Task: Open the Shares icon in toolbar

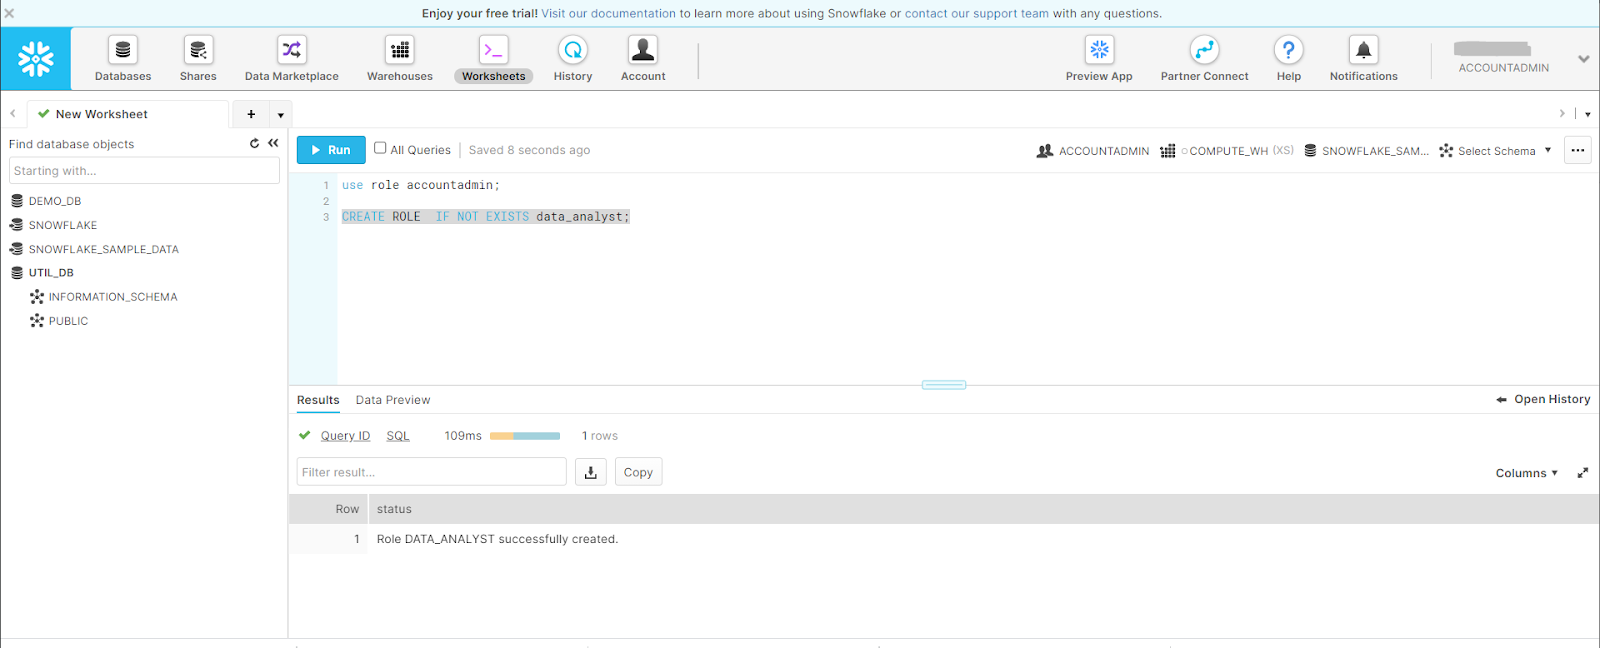Action: [x=198, y=50]
